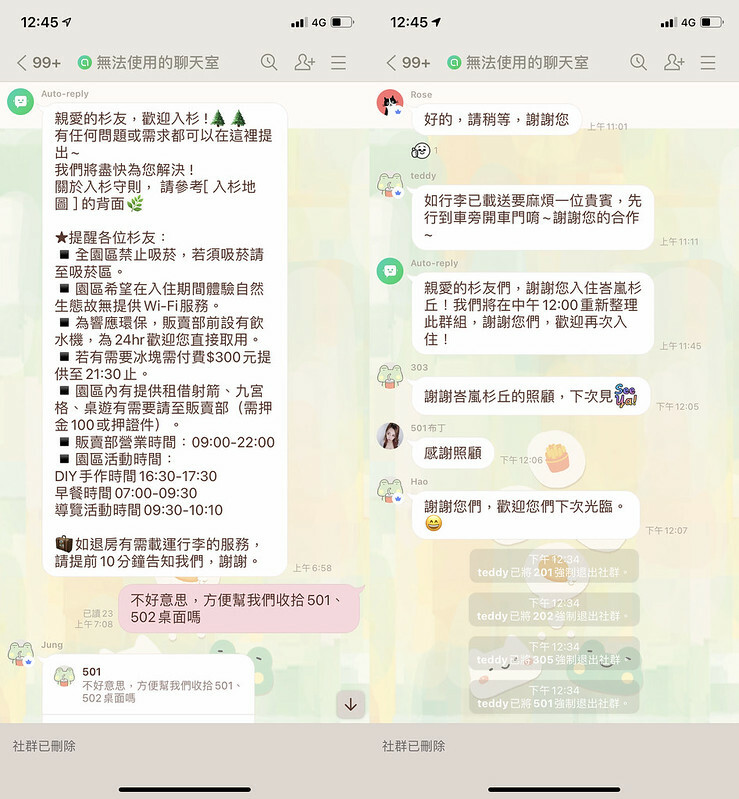
Task: Tap Hao's frog avatar
Action: click(390, 491)
